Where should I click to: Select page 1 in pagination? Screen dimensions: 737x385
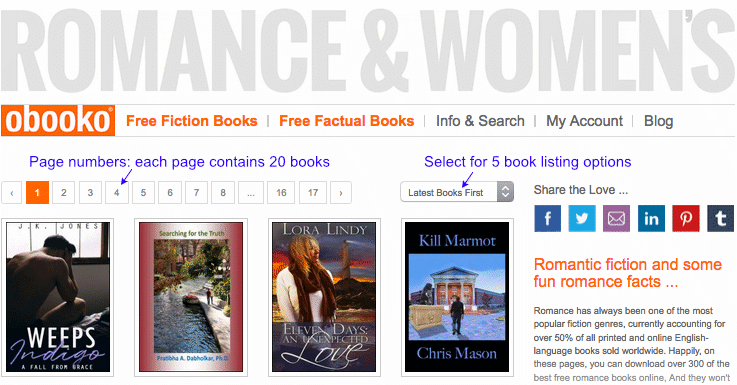37,193
